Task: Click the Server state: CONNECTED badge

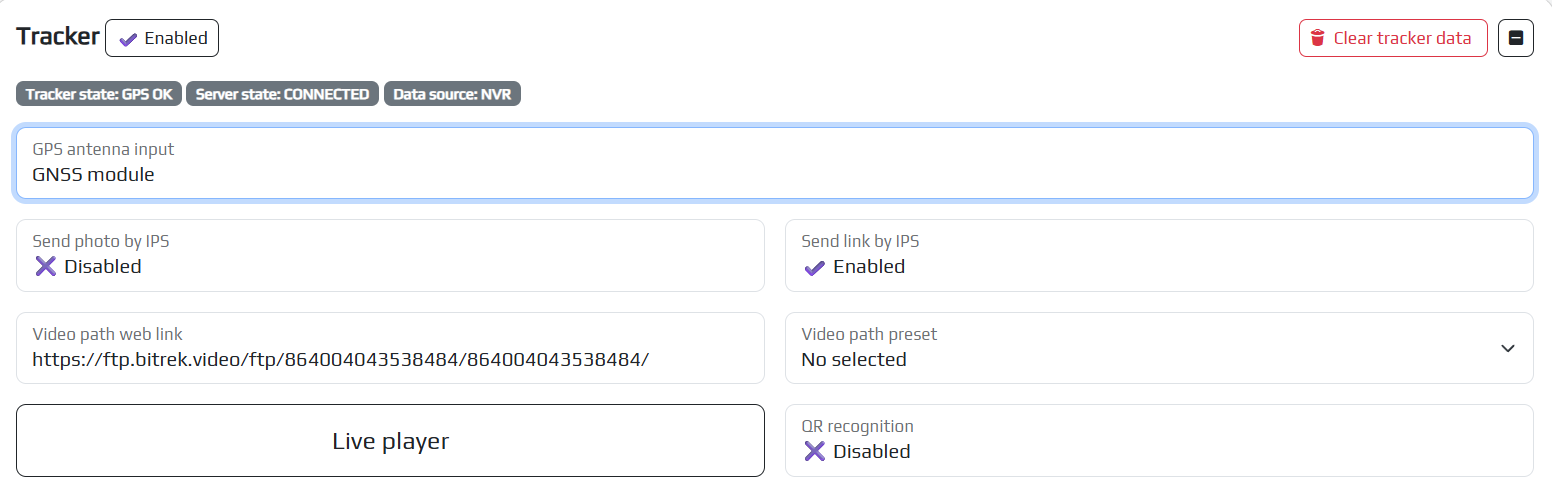Action: coord(282,94)
